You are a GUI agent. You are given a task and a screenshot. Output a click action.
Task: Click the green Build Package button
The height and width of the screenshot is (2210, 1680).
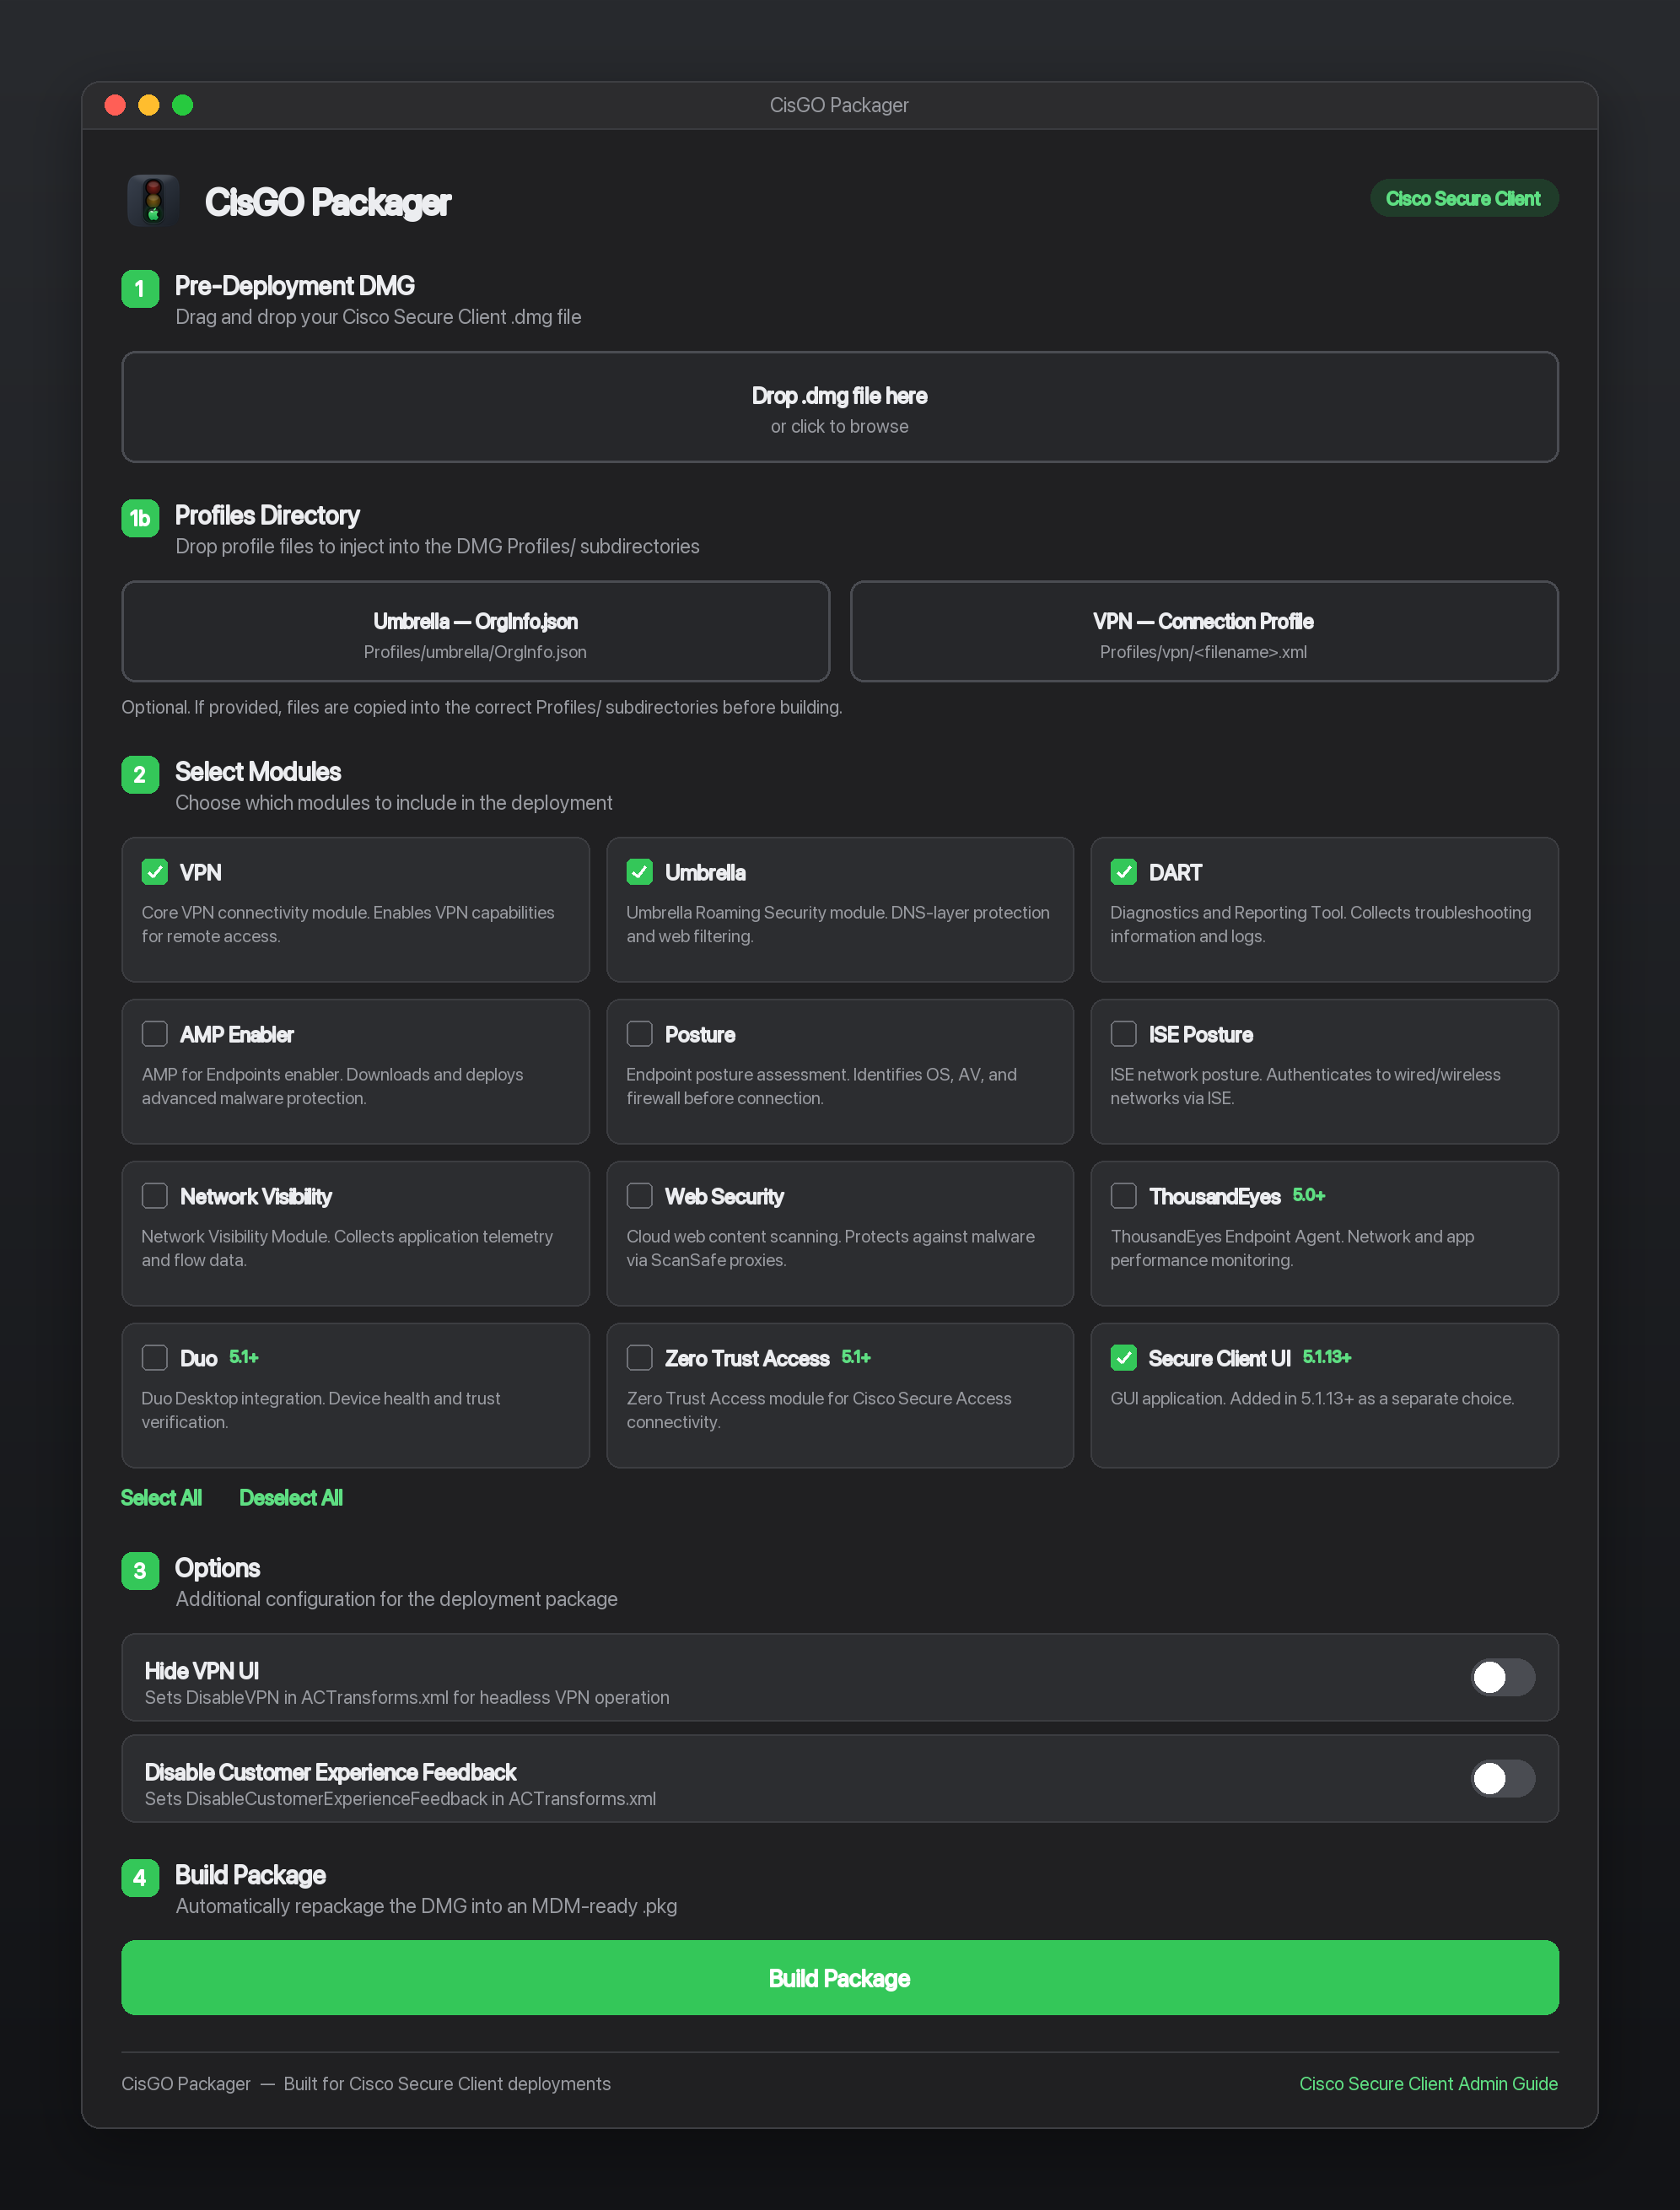839,1978
